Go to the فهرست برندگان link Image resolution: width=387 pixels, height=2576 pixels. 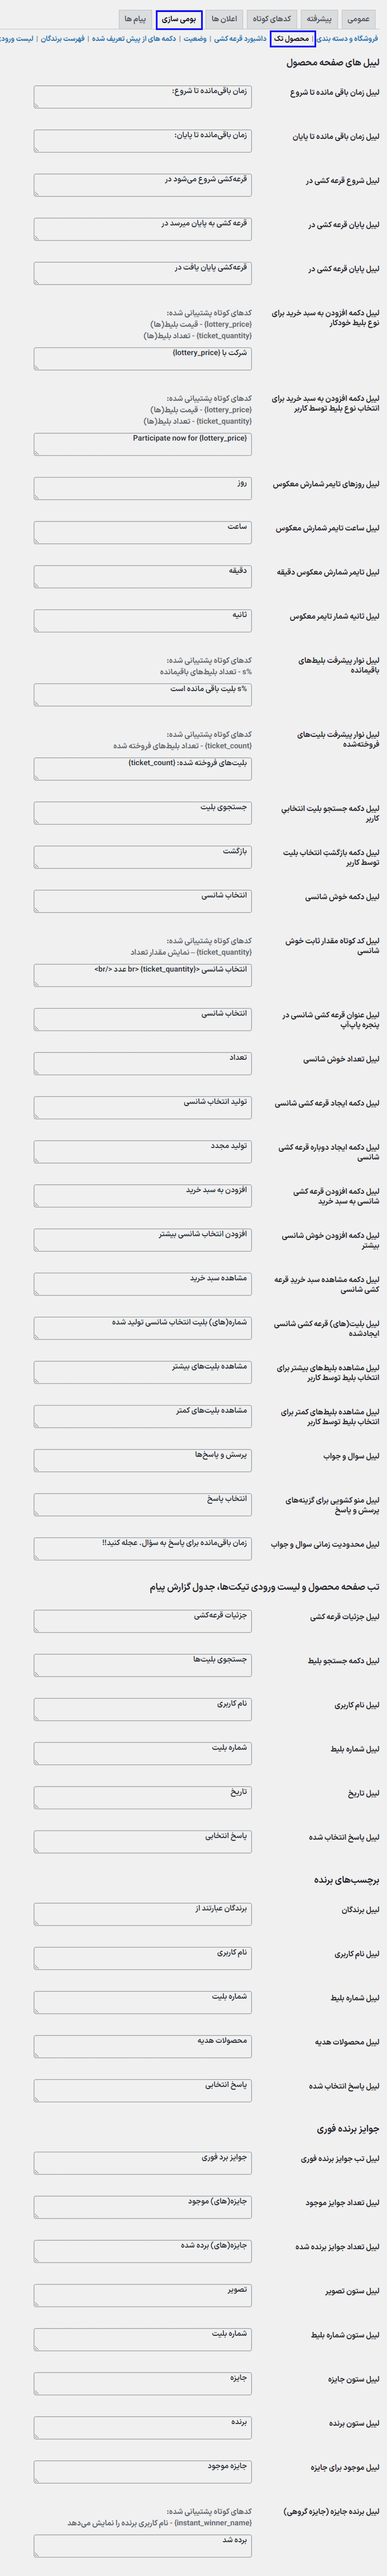[62, 38]
